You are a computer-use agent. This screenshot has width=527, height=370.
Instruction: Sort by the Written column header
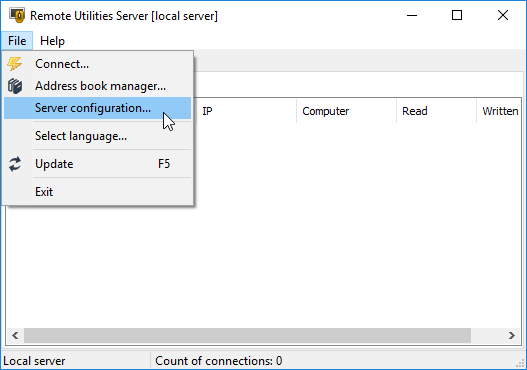tap(500, 111)
